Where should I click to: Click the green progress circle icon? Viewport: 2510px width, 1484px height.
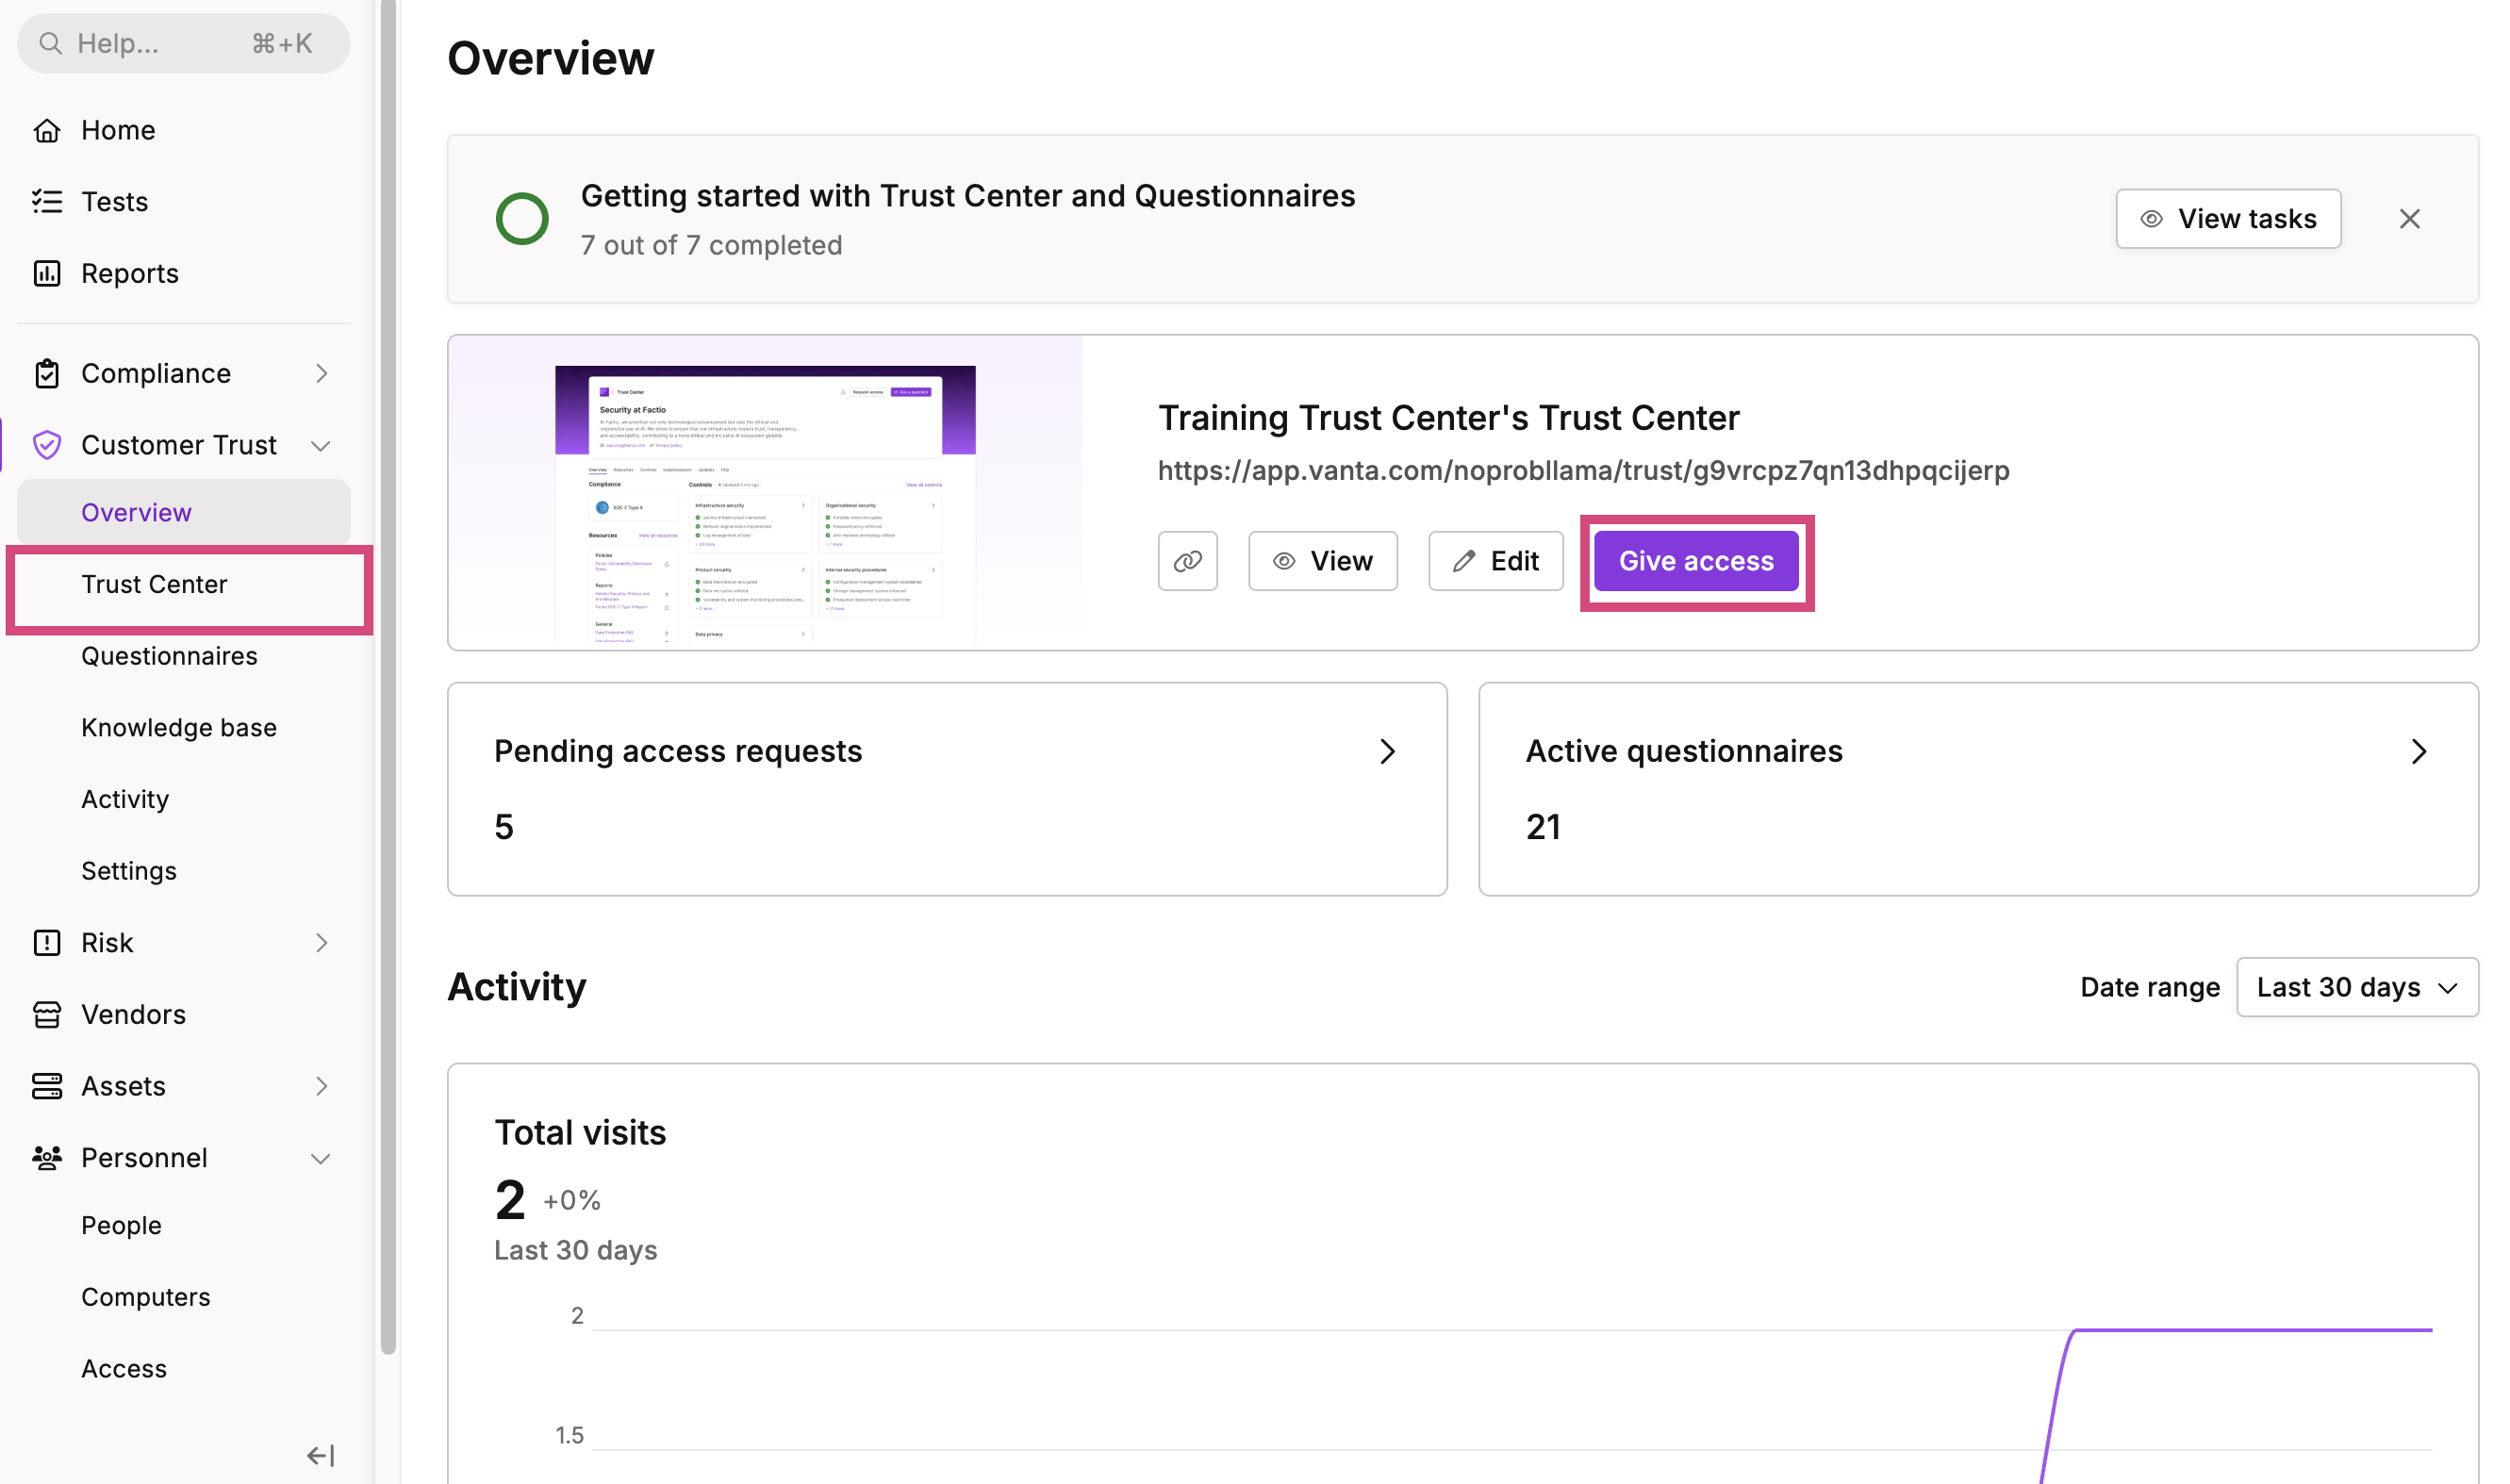coord(522,219)
